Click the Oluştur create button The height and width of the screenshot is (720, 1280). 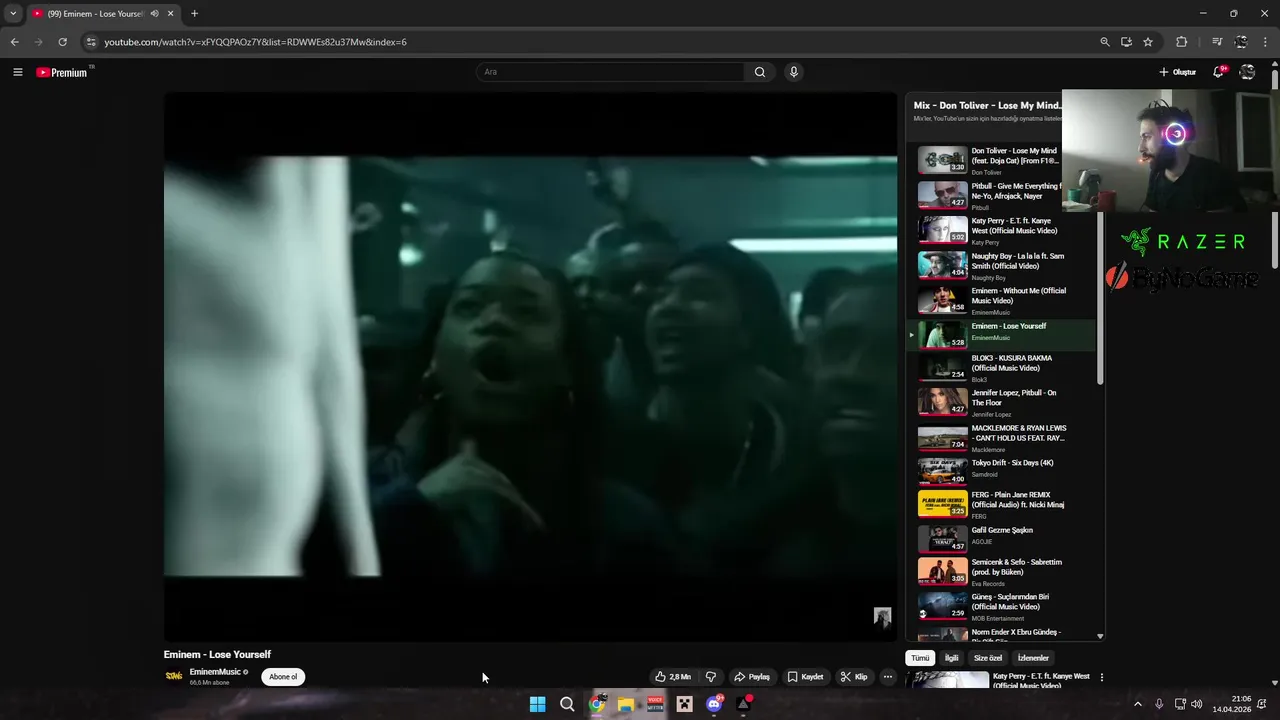1178,72
